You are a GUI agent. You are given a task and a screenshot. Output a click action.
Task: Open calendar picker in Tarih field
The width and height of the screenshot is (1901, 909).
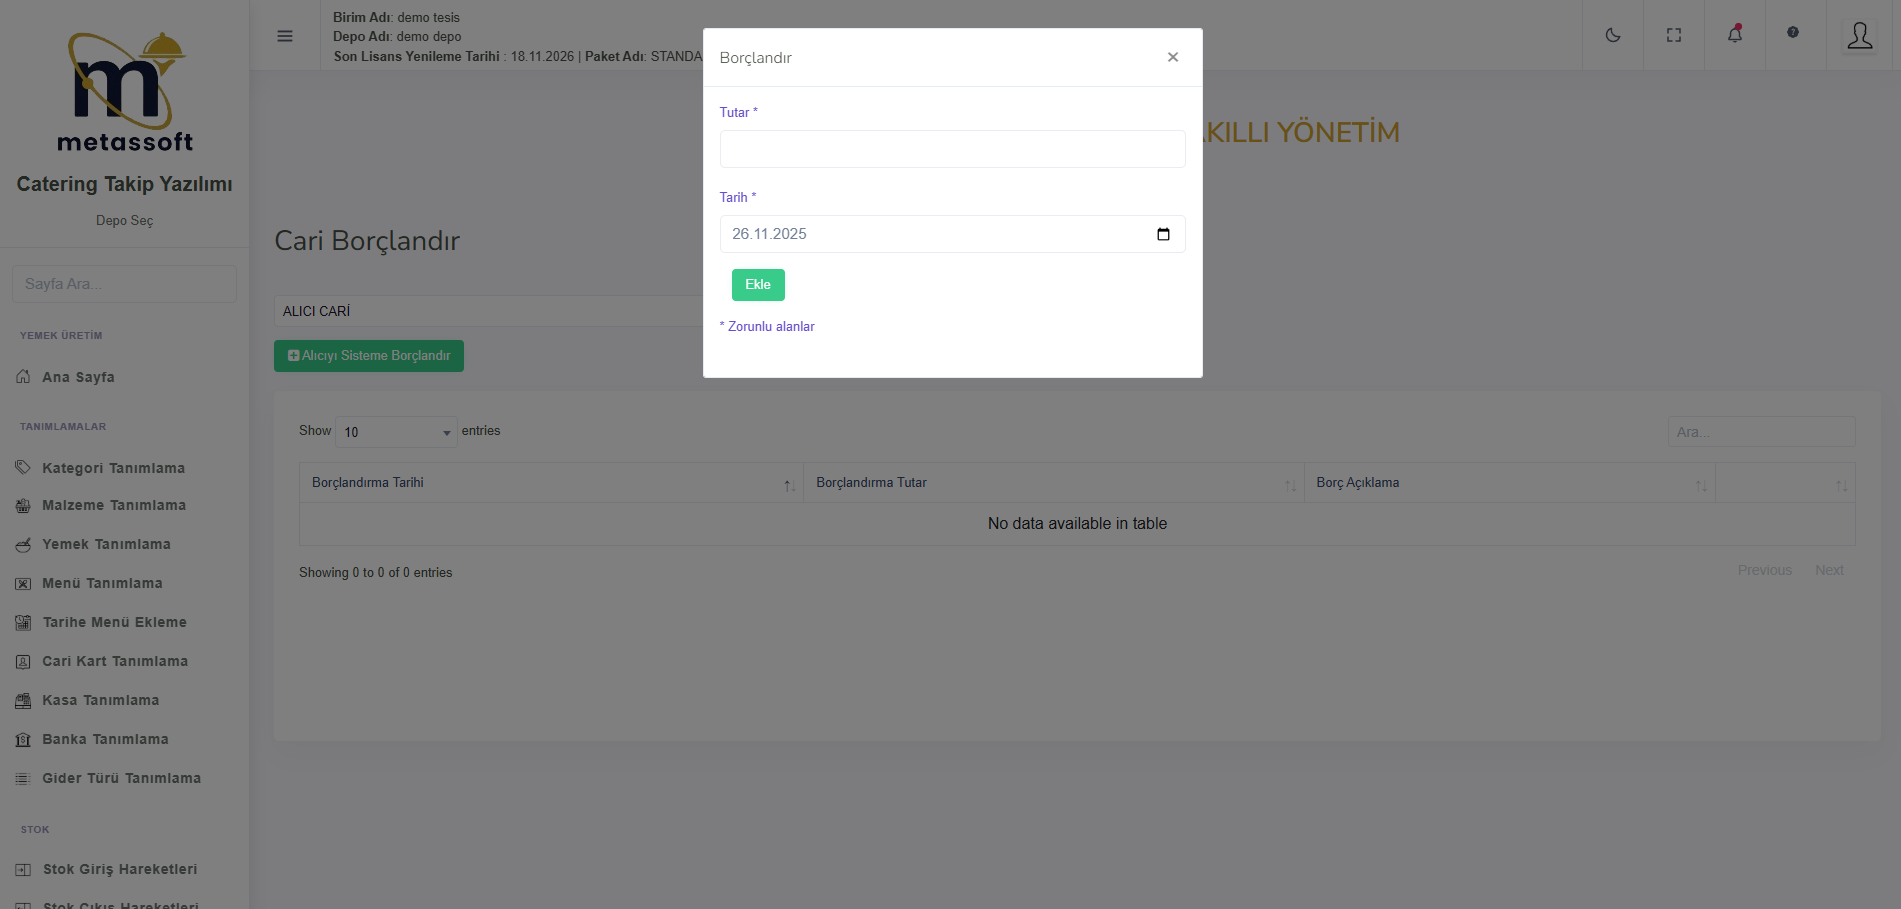tap(1163, 234)
